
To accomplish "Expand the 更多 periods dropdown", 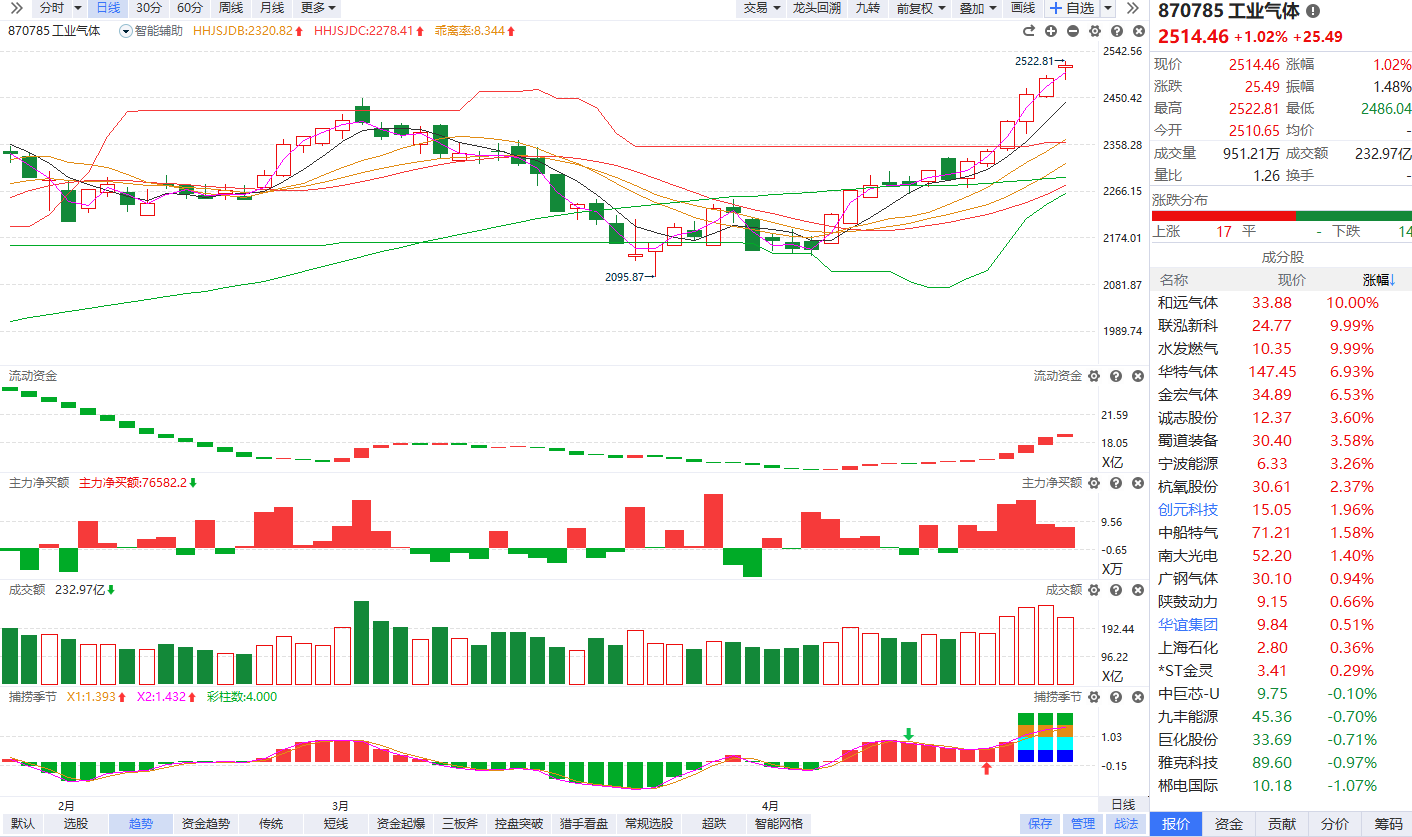I will tap(318, 8).
